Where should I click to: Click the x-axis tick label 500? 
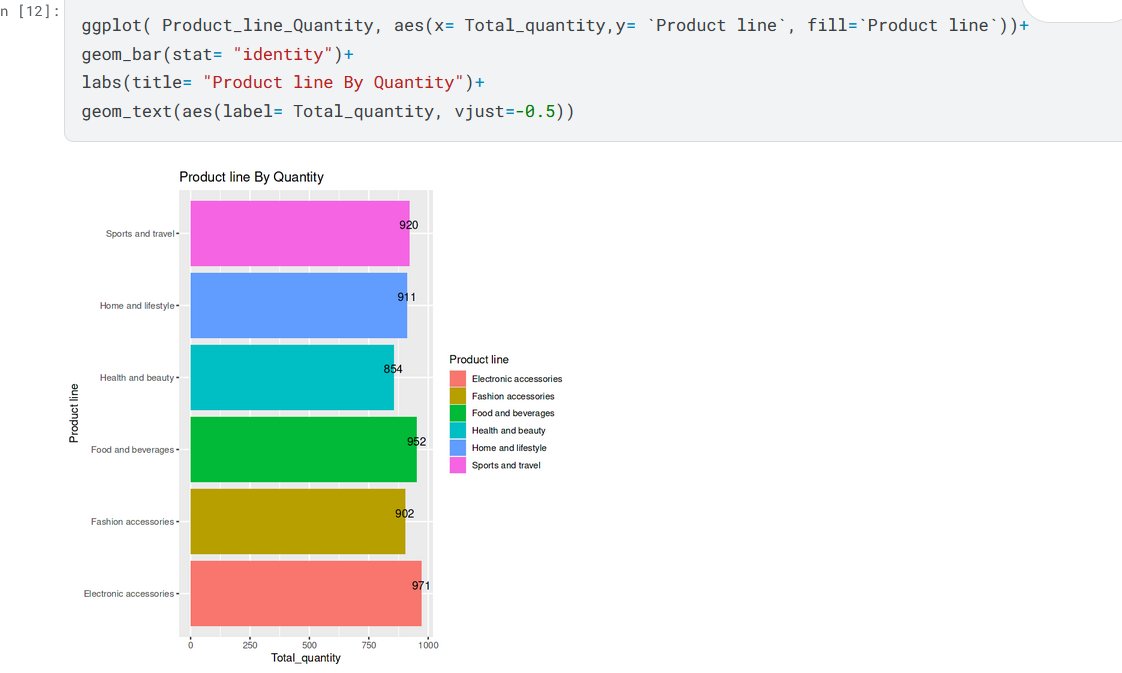click(309, 645)
